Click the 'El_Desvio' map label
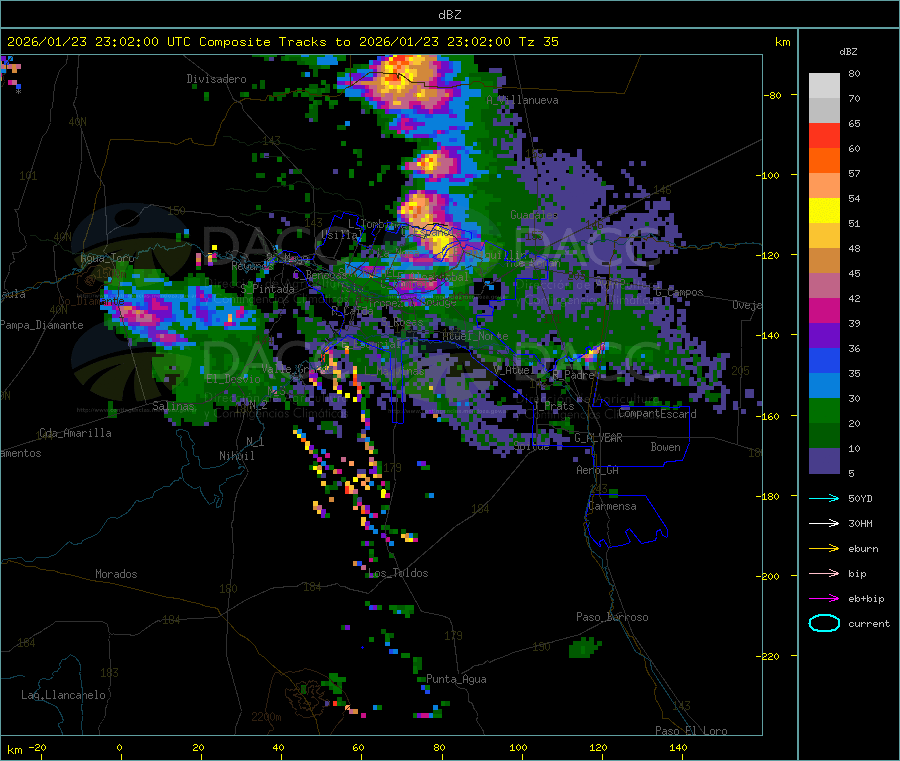 (x=234, y=379)
